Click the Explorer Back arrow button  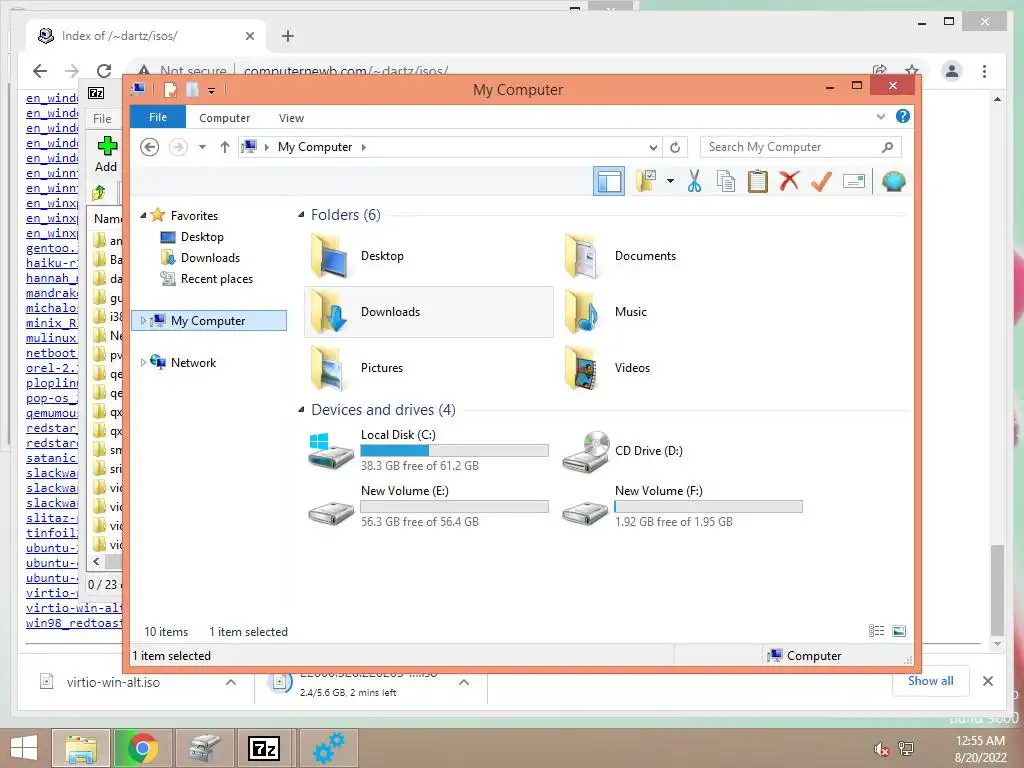[x=150, y=147]
